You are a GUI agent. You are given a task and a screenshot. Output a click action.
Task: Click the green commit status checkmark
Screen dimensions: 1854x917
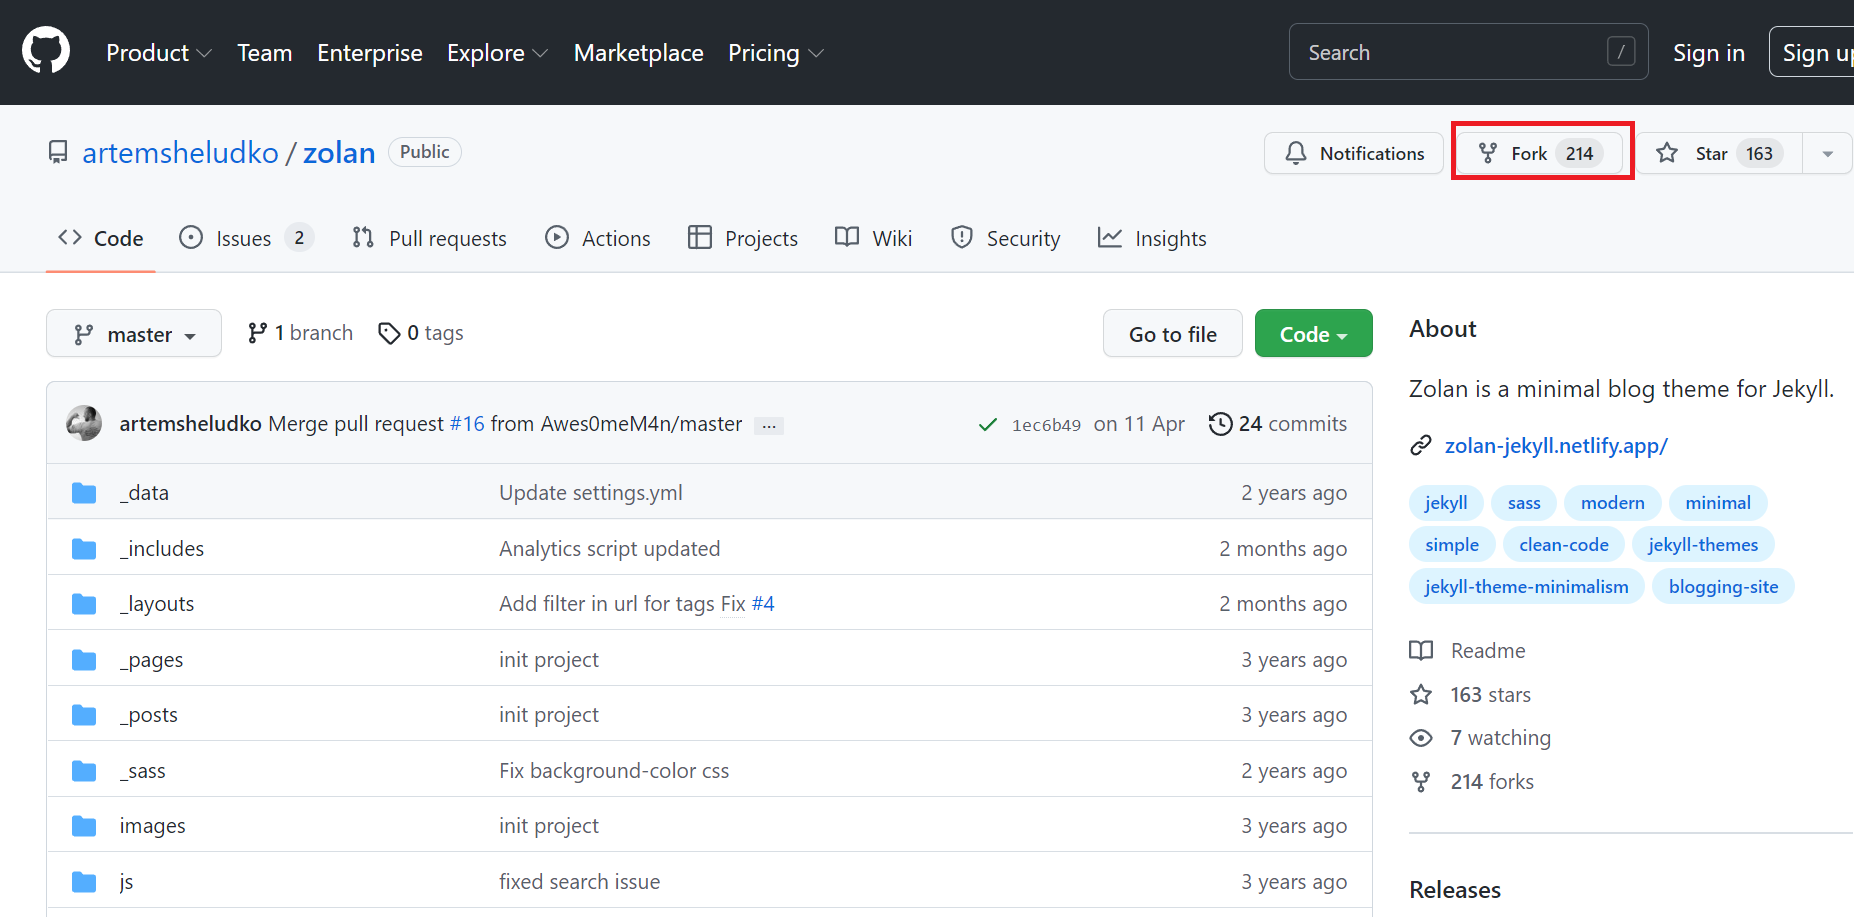coord(987,425)
